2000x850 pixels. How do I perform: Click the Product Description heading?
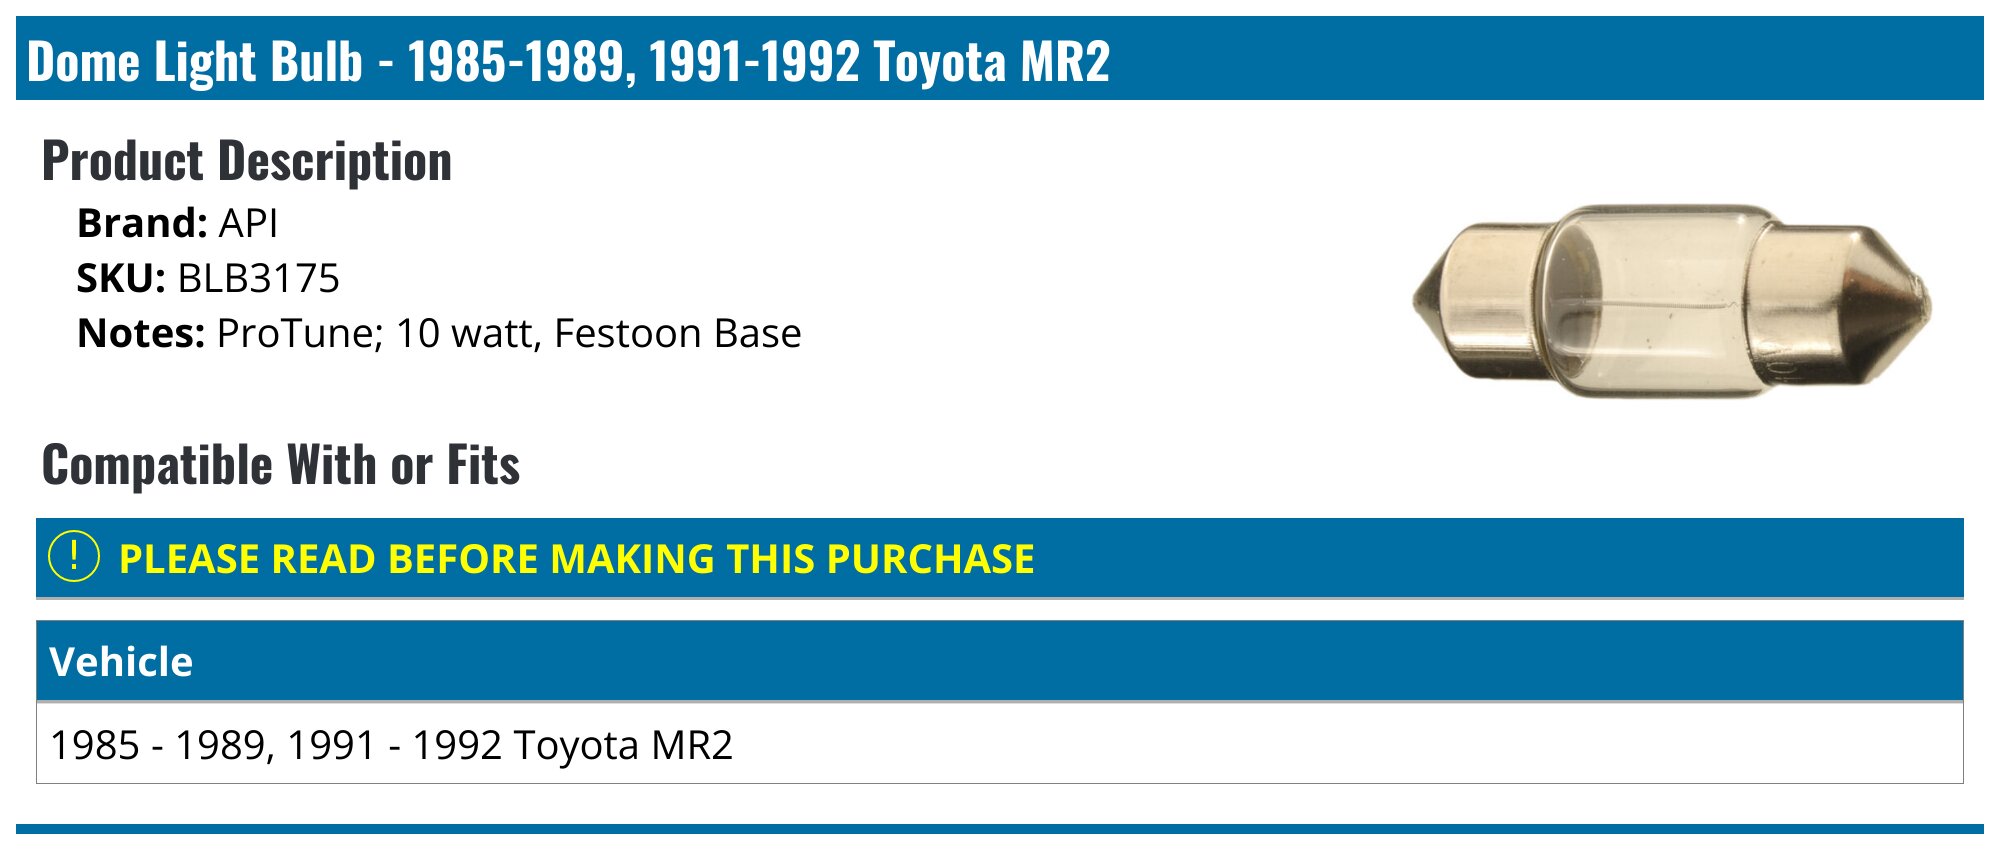pos(247,161)
